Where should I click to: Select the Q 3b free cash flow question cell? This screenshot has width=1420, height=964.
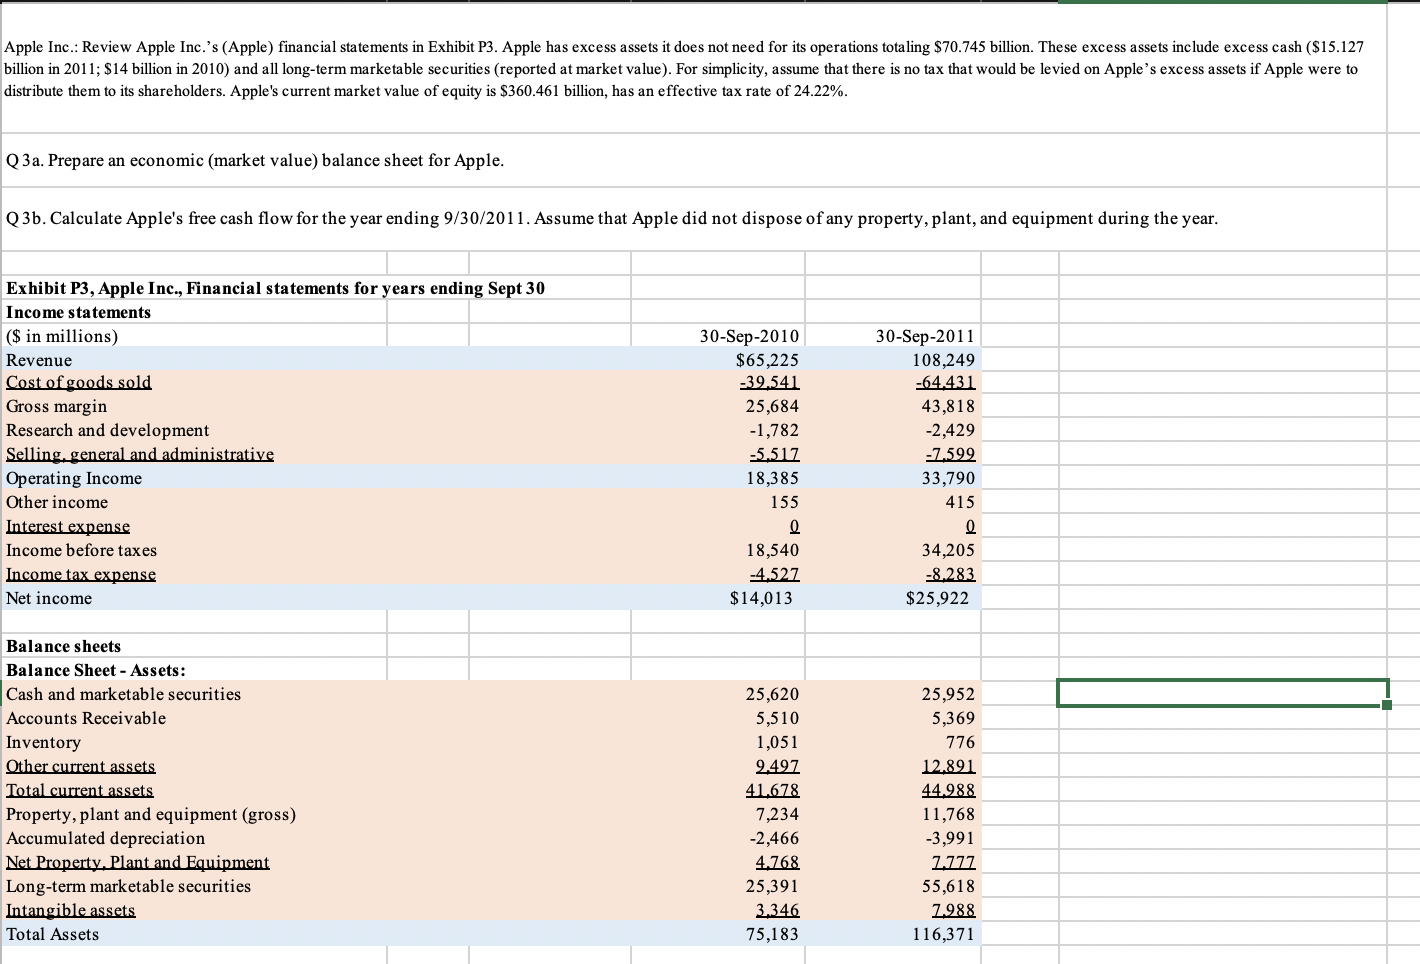611,218
